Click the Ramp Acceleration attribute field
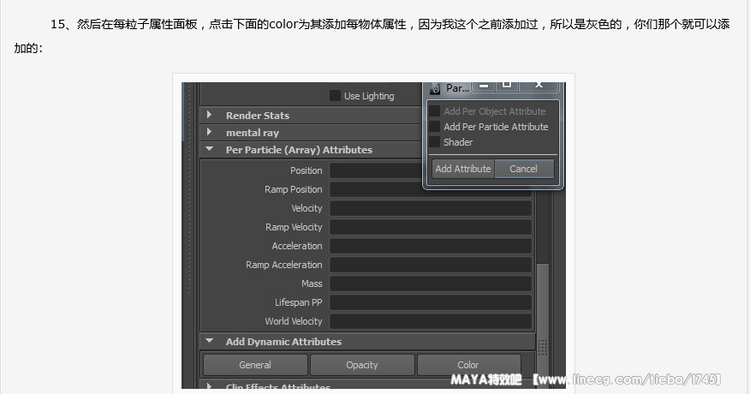 [430, 264]
